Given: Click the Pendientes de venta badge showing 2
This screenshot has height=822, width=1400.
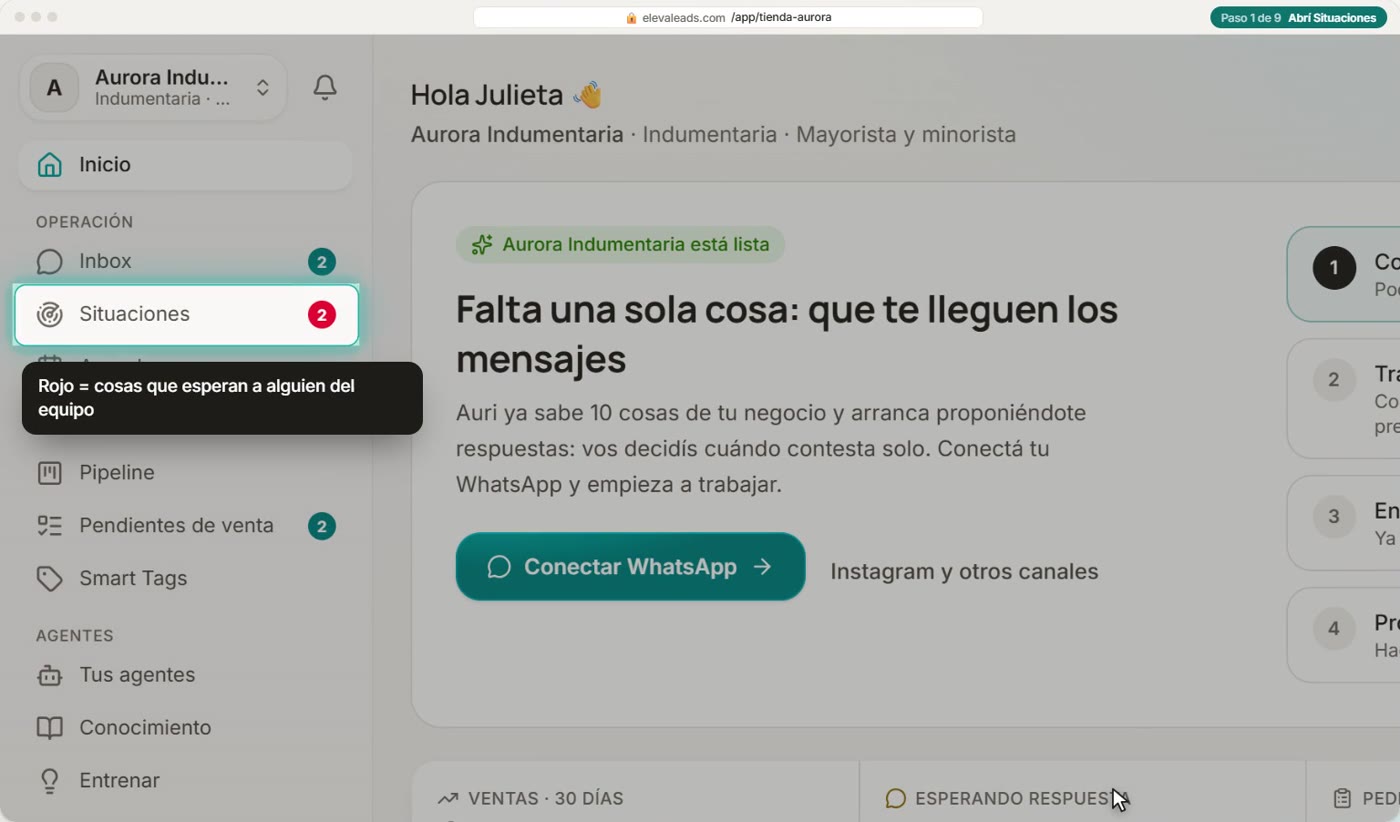Looking at the screenshot, I should coord(321,526).
